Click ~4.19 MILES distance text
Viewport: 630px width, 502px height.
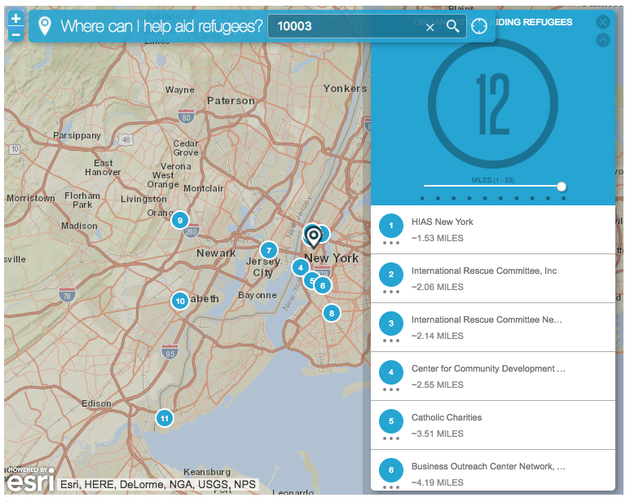click(437, 483)
